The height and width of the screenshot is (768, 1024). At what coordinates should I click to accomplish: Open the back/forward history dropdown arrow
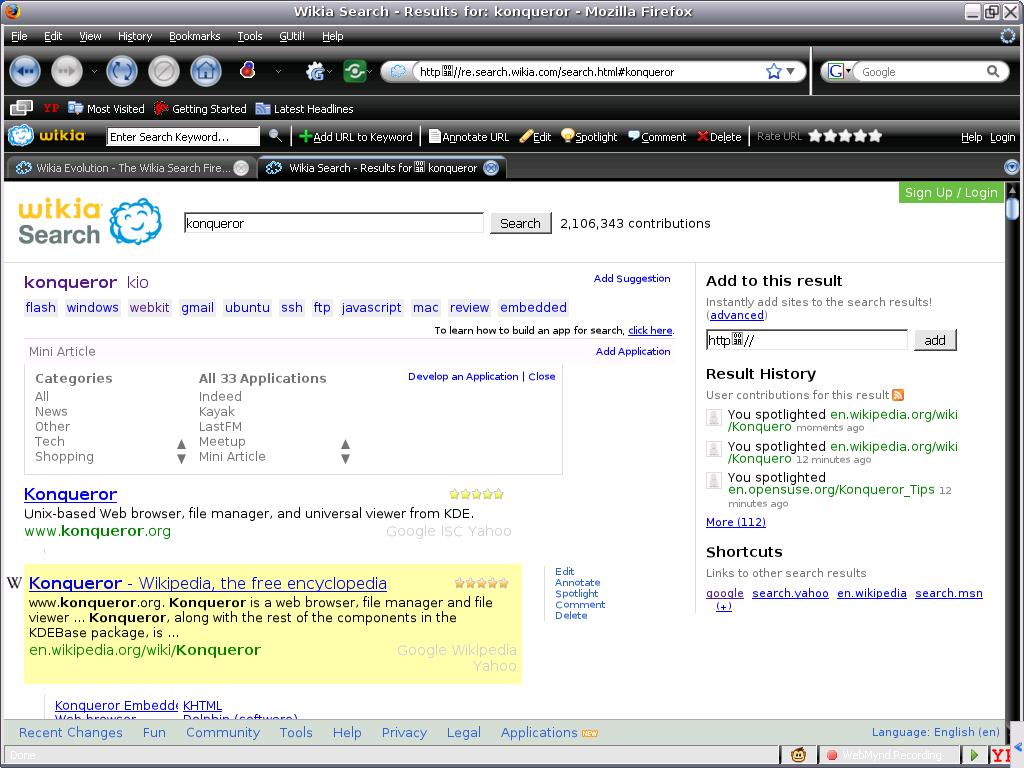[94, 71]
